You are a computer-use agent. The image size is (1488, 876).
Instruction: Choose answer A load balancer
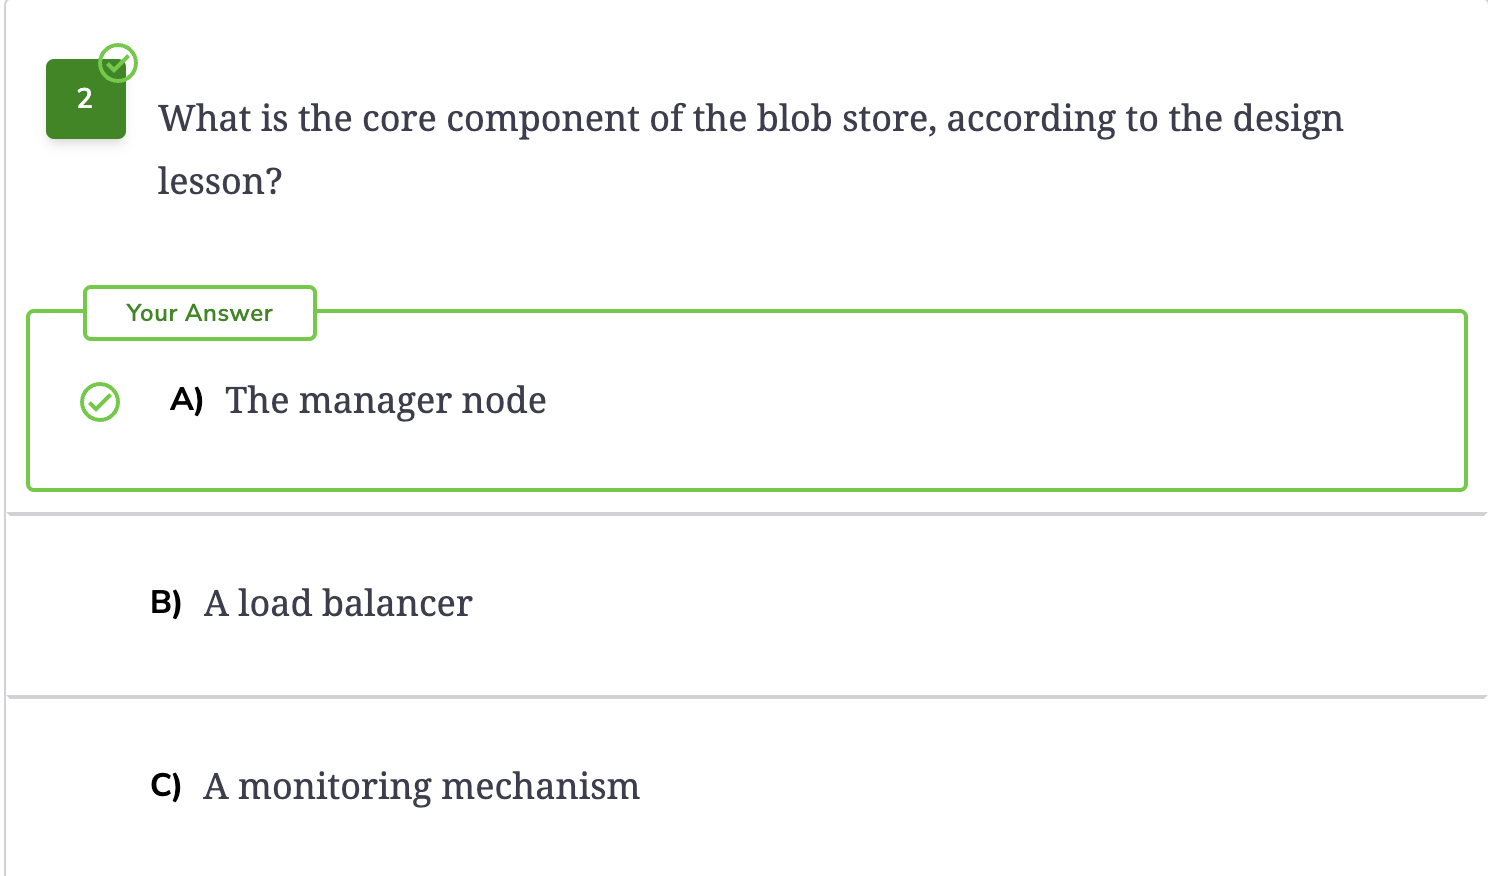pyautogui.click(x=338, y=603)
